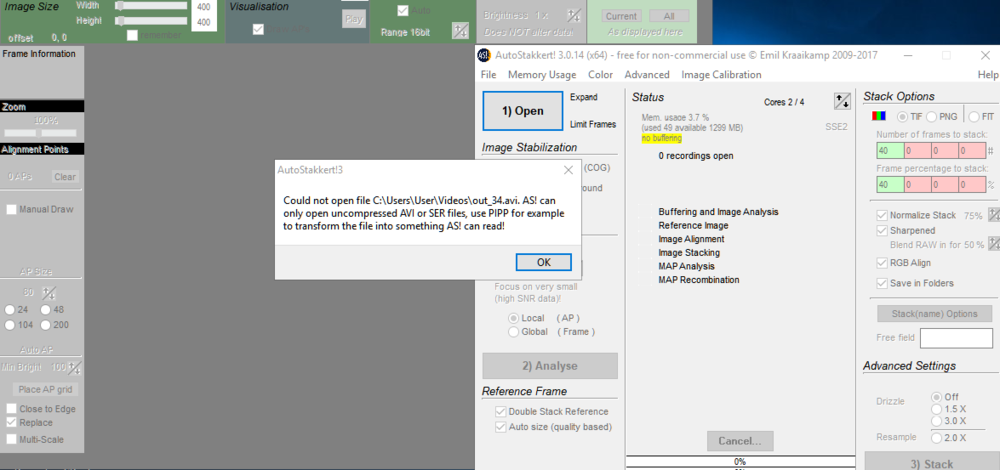Click the Limit Frames label
Image resolution: width=1000 pixels, height=470 pixels.
tap(592, 124)
